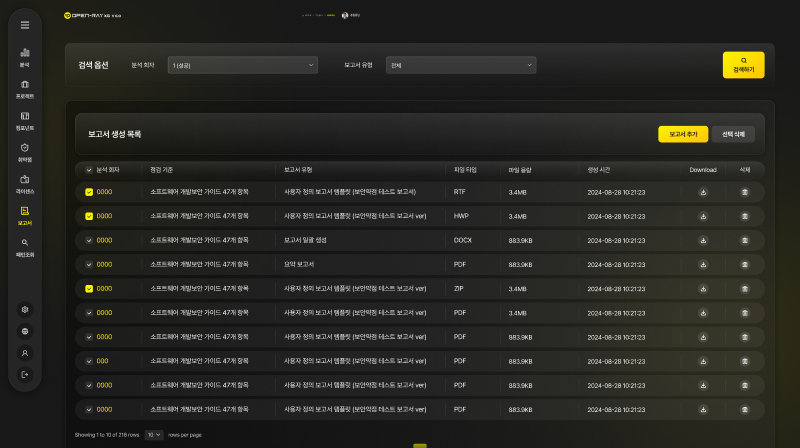Screen dimensions: 800x448
Task: Click the DOCX file type cell
Action: (462, 240)
